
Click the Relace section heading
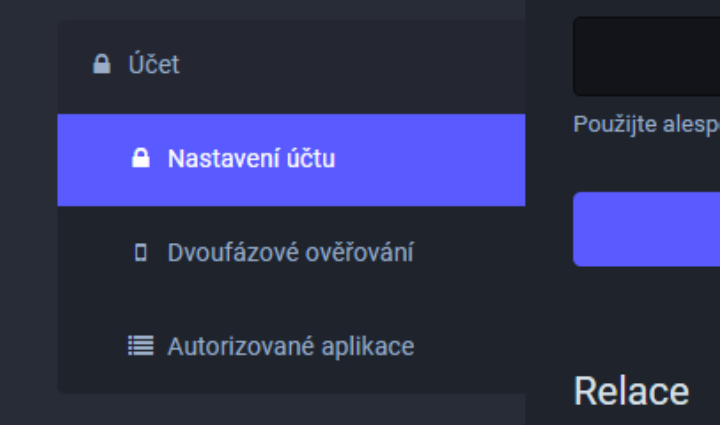pyautogui.click(x=631, y=391)
